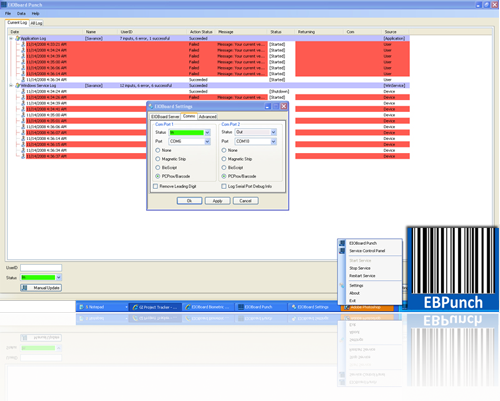The image size is (500, 401).
Task: Click the user icon on the 4:33:21 AM row
Action: (23, 44)
